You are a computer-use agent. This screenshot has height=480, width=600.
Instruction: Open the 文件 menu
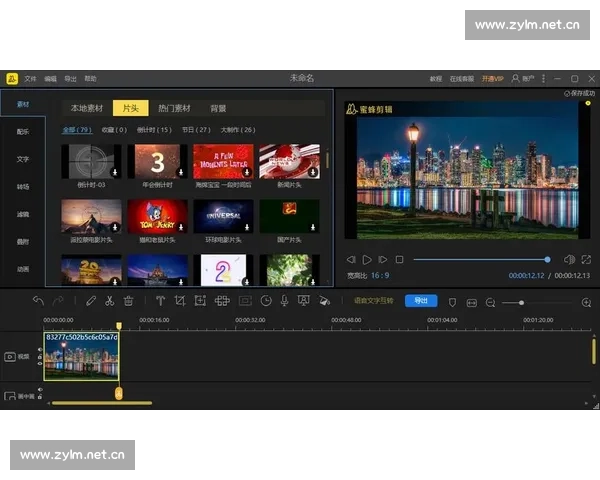[x=30, y=78]
